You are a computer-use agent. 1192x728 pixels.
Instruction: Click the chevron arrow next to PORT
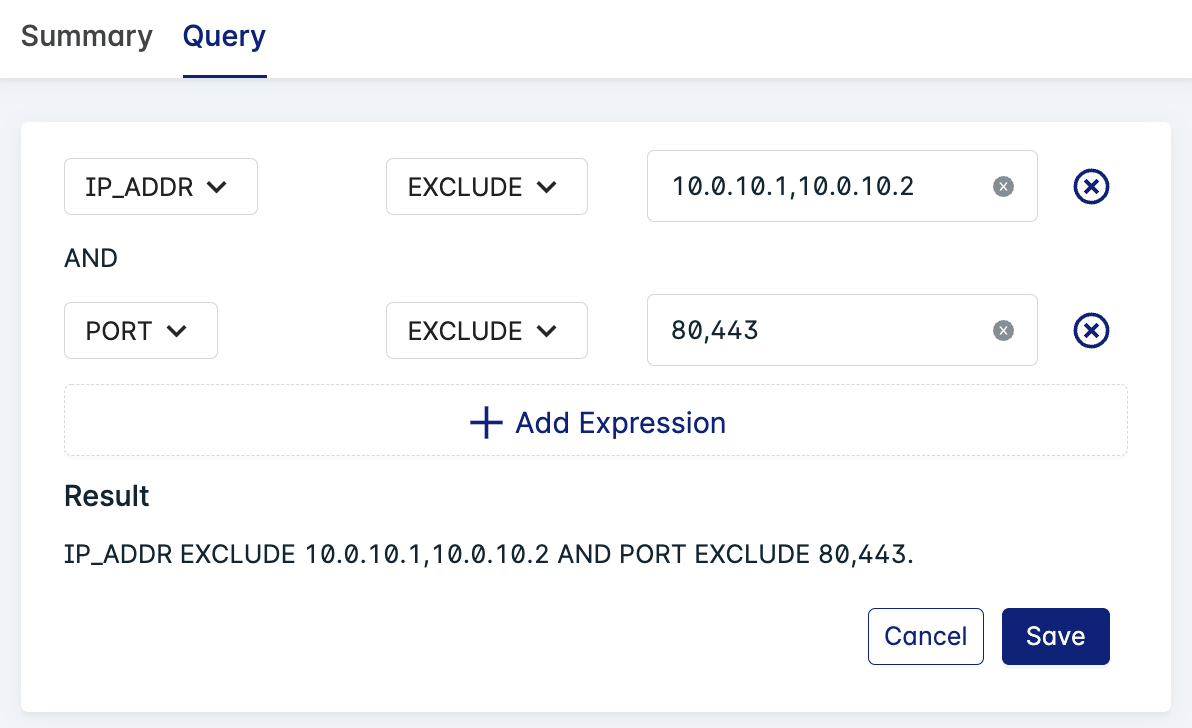click(x=178, y=331)
